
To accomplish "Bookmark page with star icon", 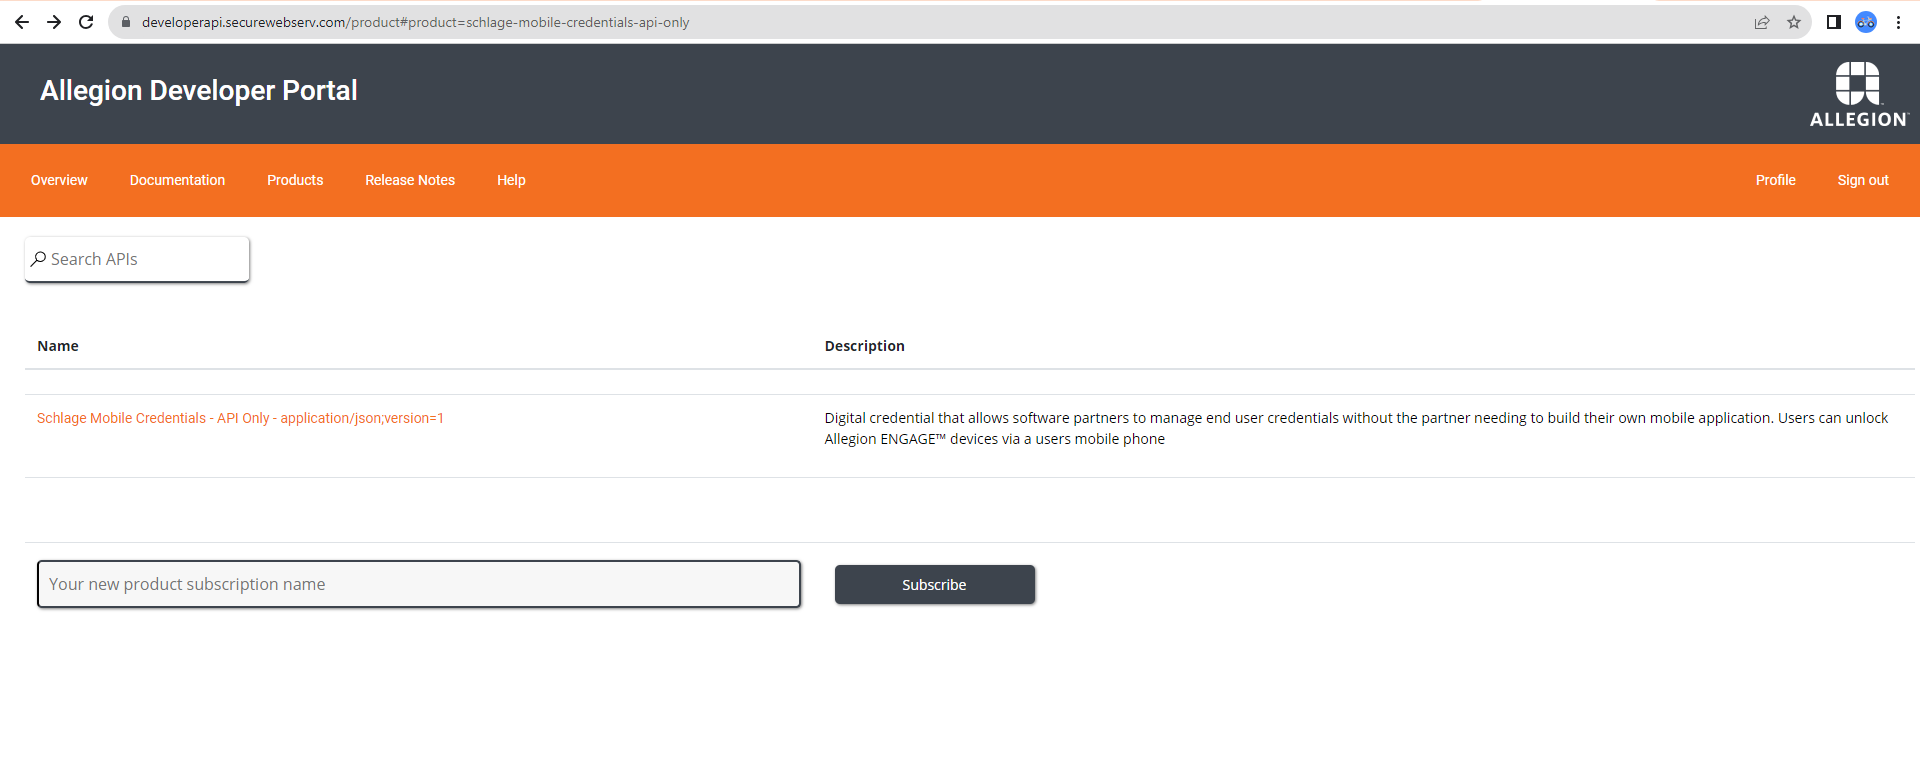I will click(x=1794, y=22).
